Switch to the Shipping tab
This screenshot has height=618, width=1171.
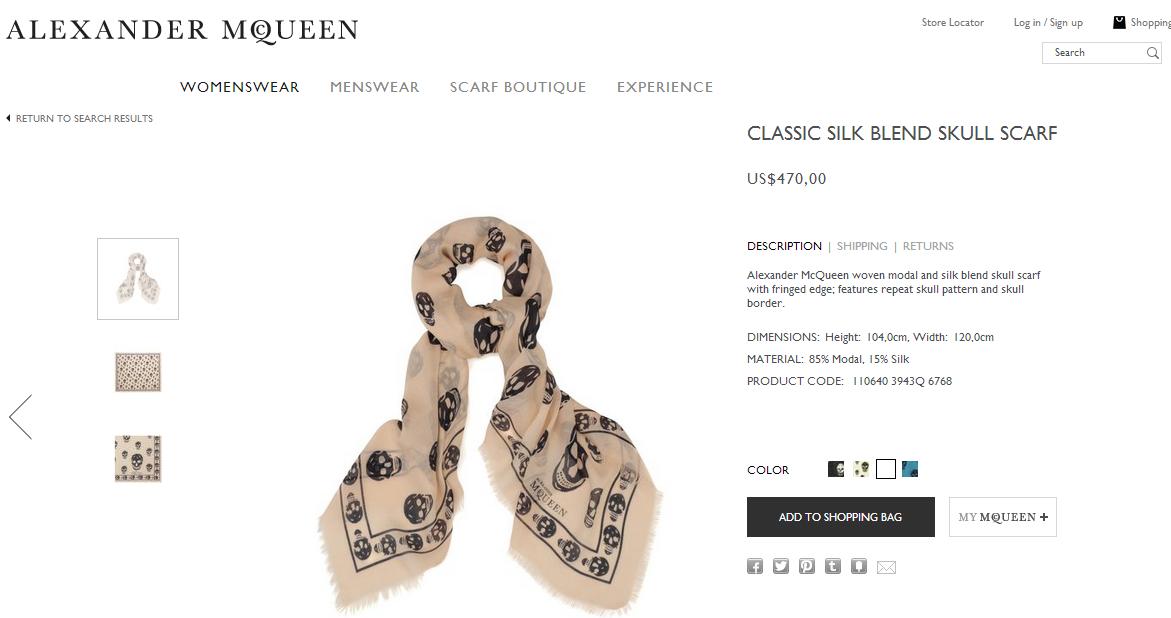(x=862, y=246)
